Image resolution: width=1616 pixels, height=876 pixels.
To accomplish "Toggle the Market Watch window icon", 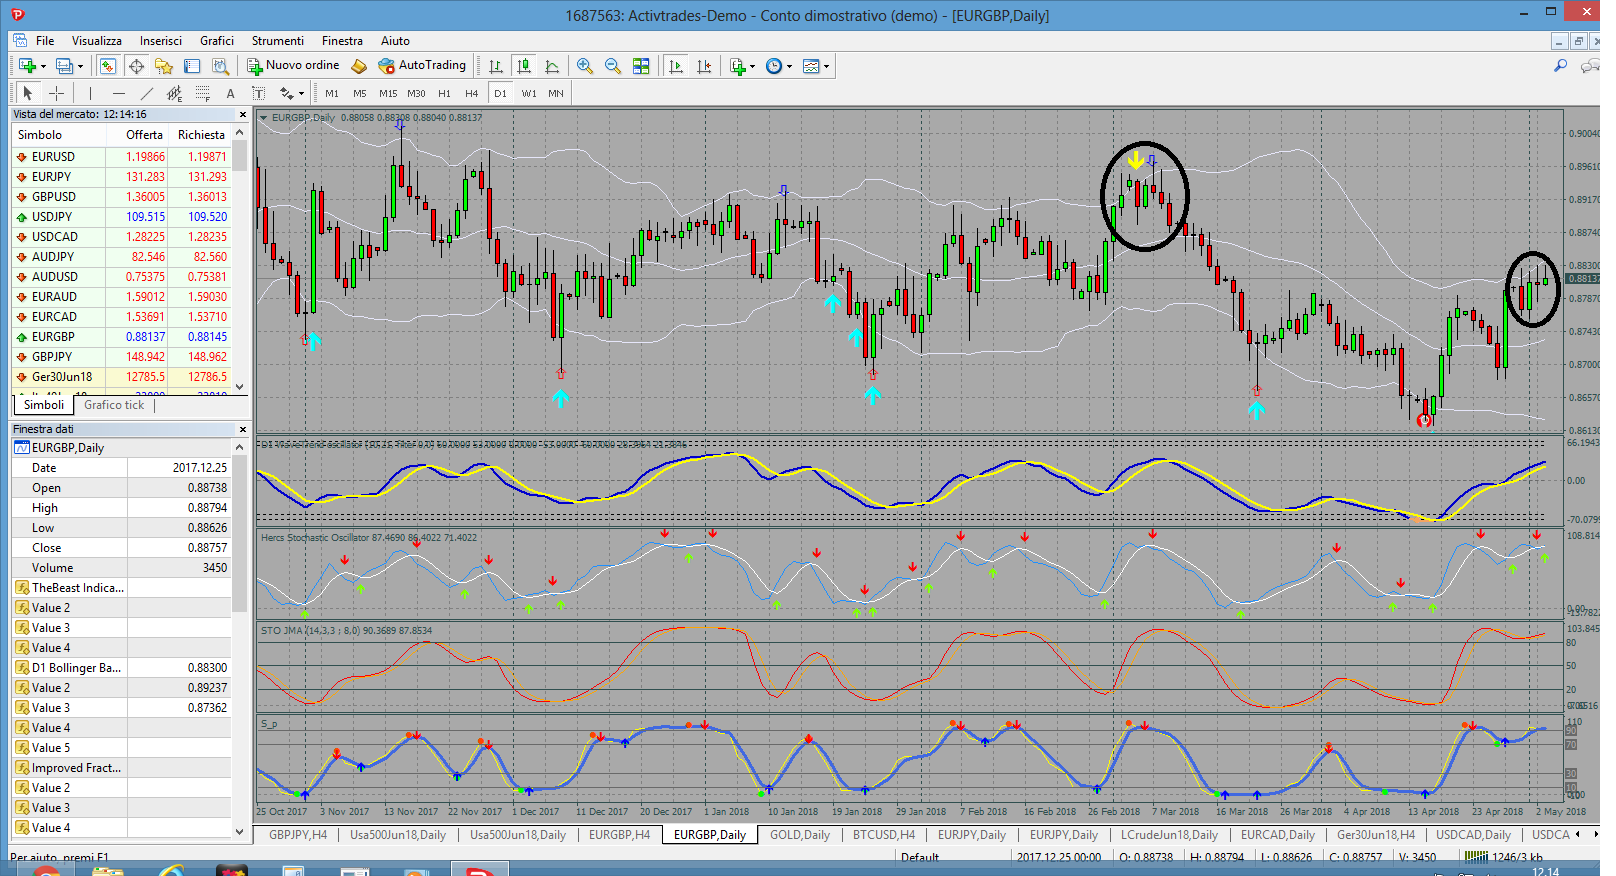I will tap(108, 66).
